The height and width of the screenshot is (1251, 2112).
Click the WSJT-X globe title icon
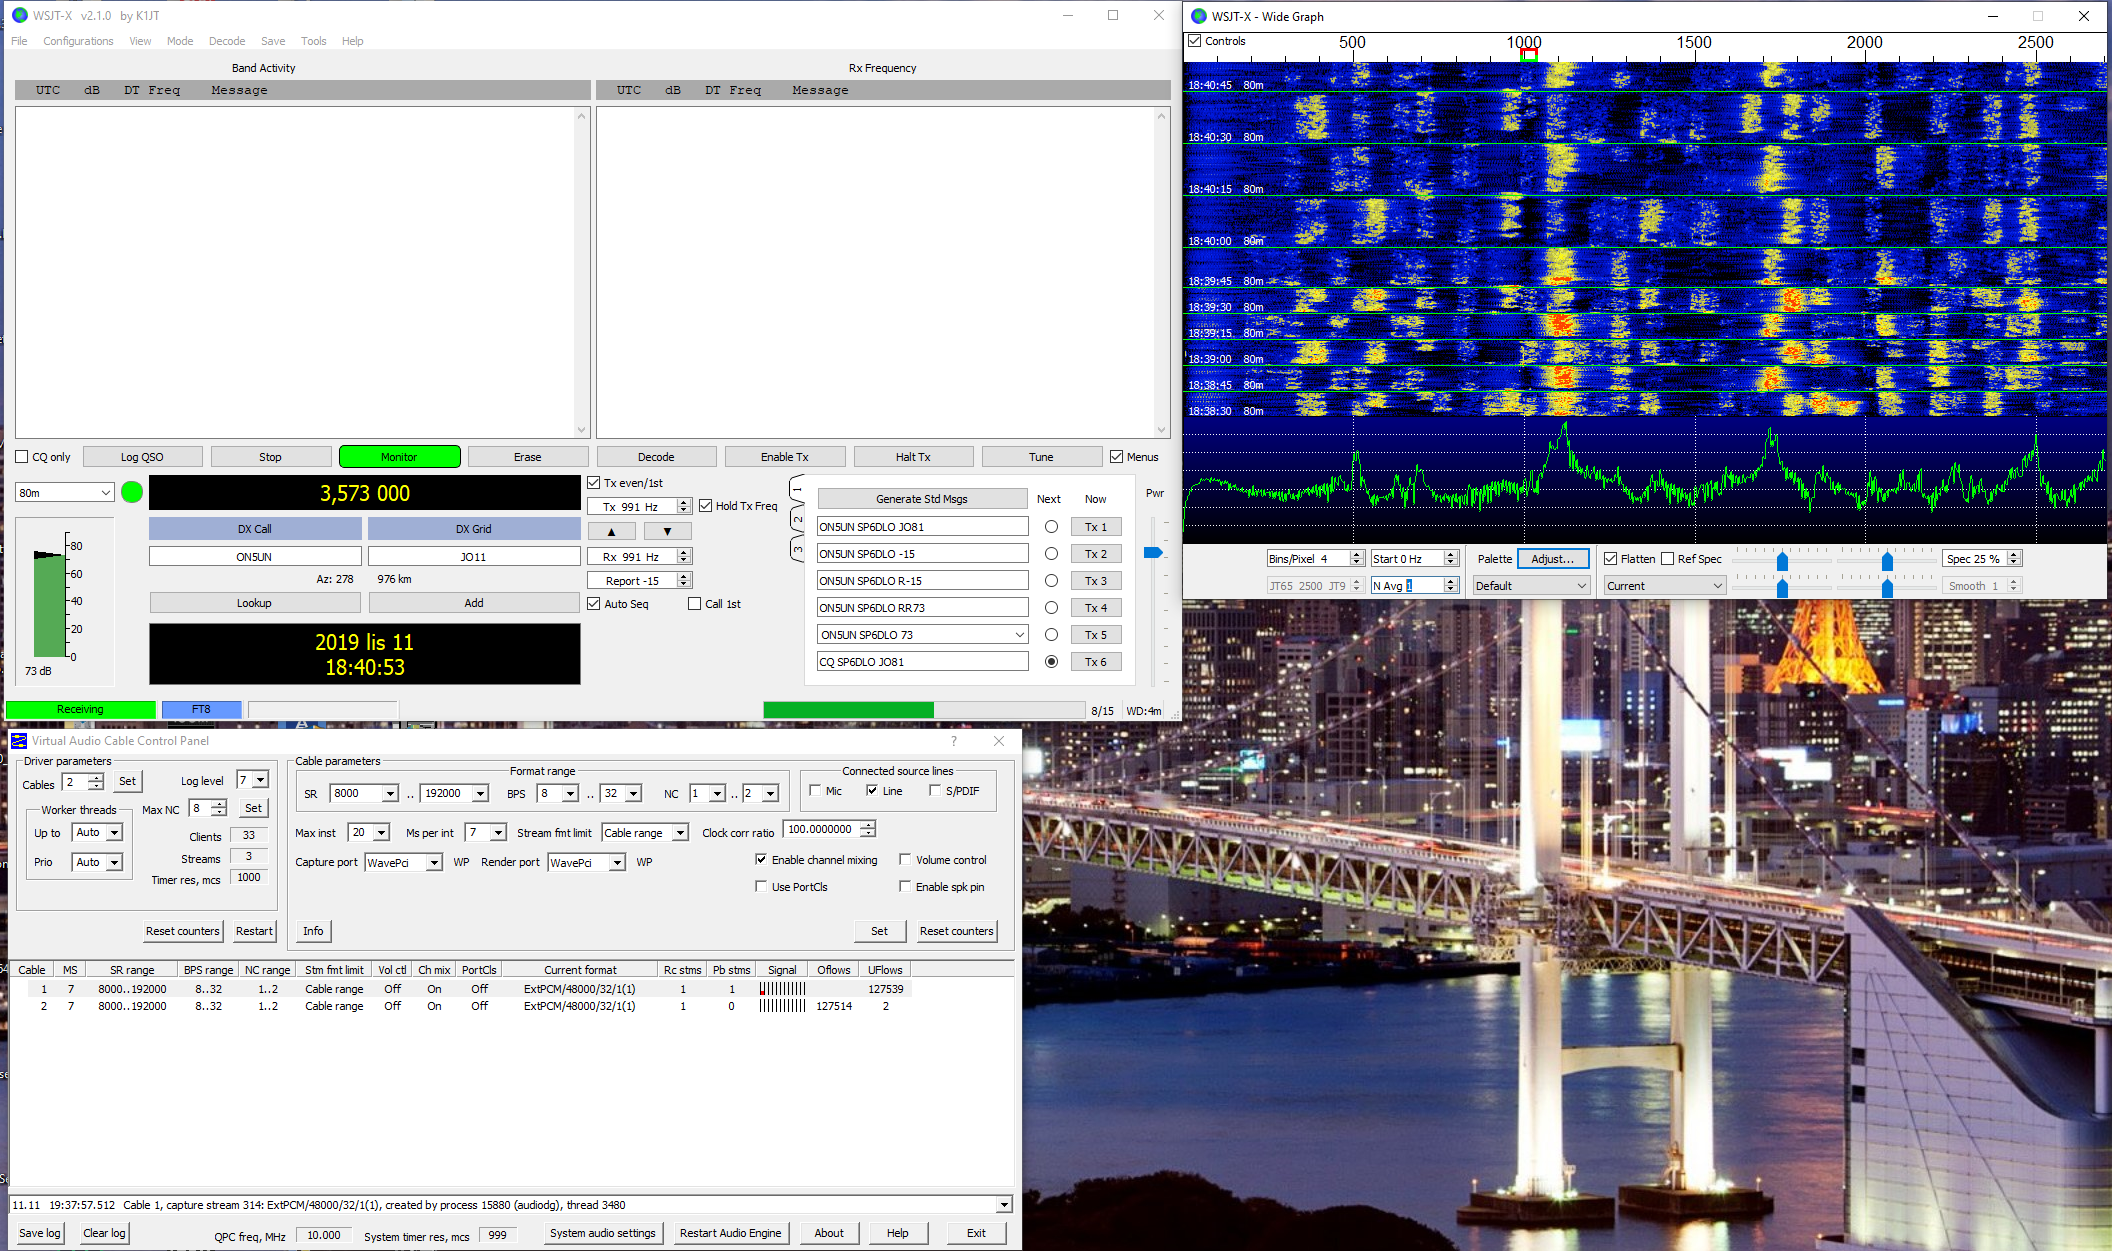(x=19, y=15)
